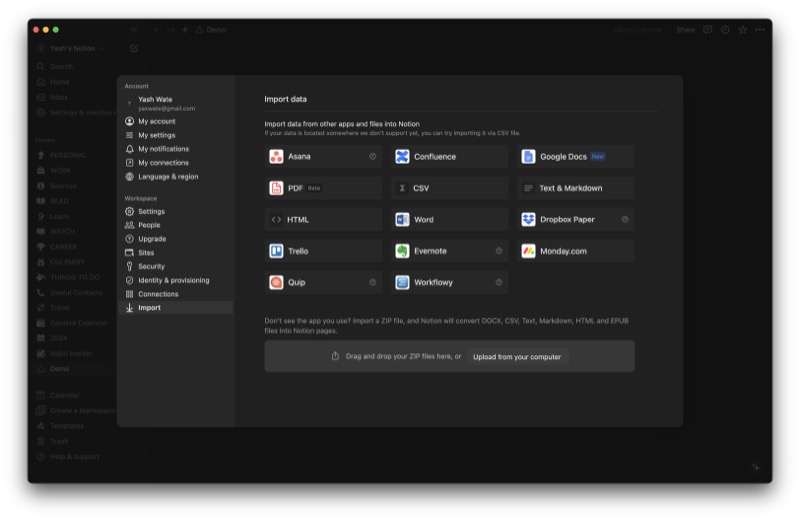Viewport: 800px width, 520px height.
Task: Open help for Evernote import
Action: coord(499,251)
